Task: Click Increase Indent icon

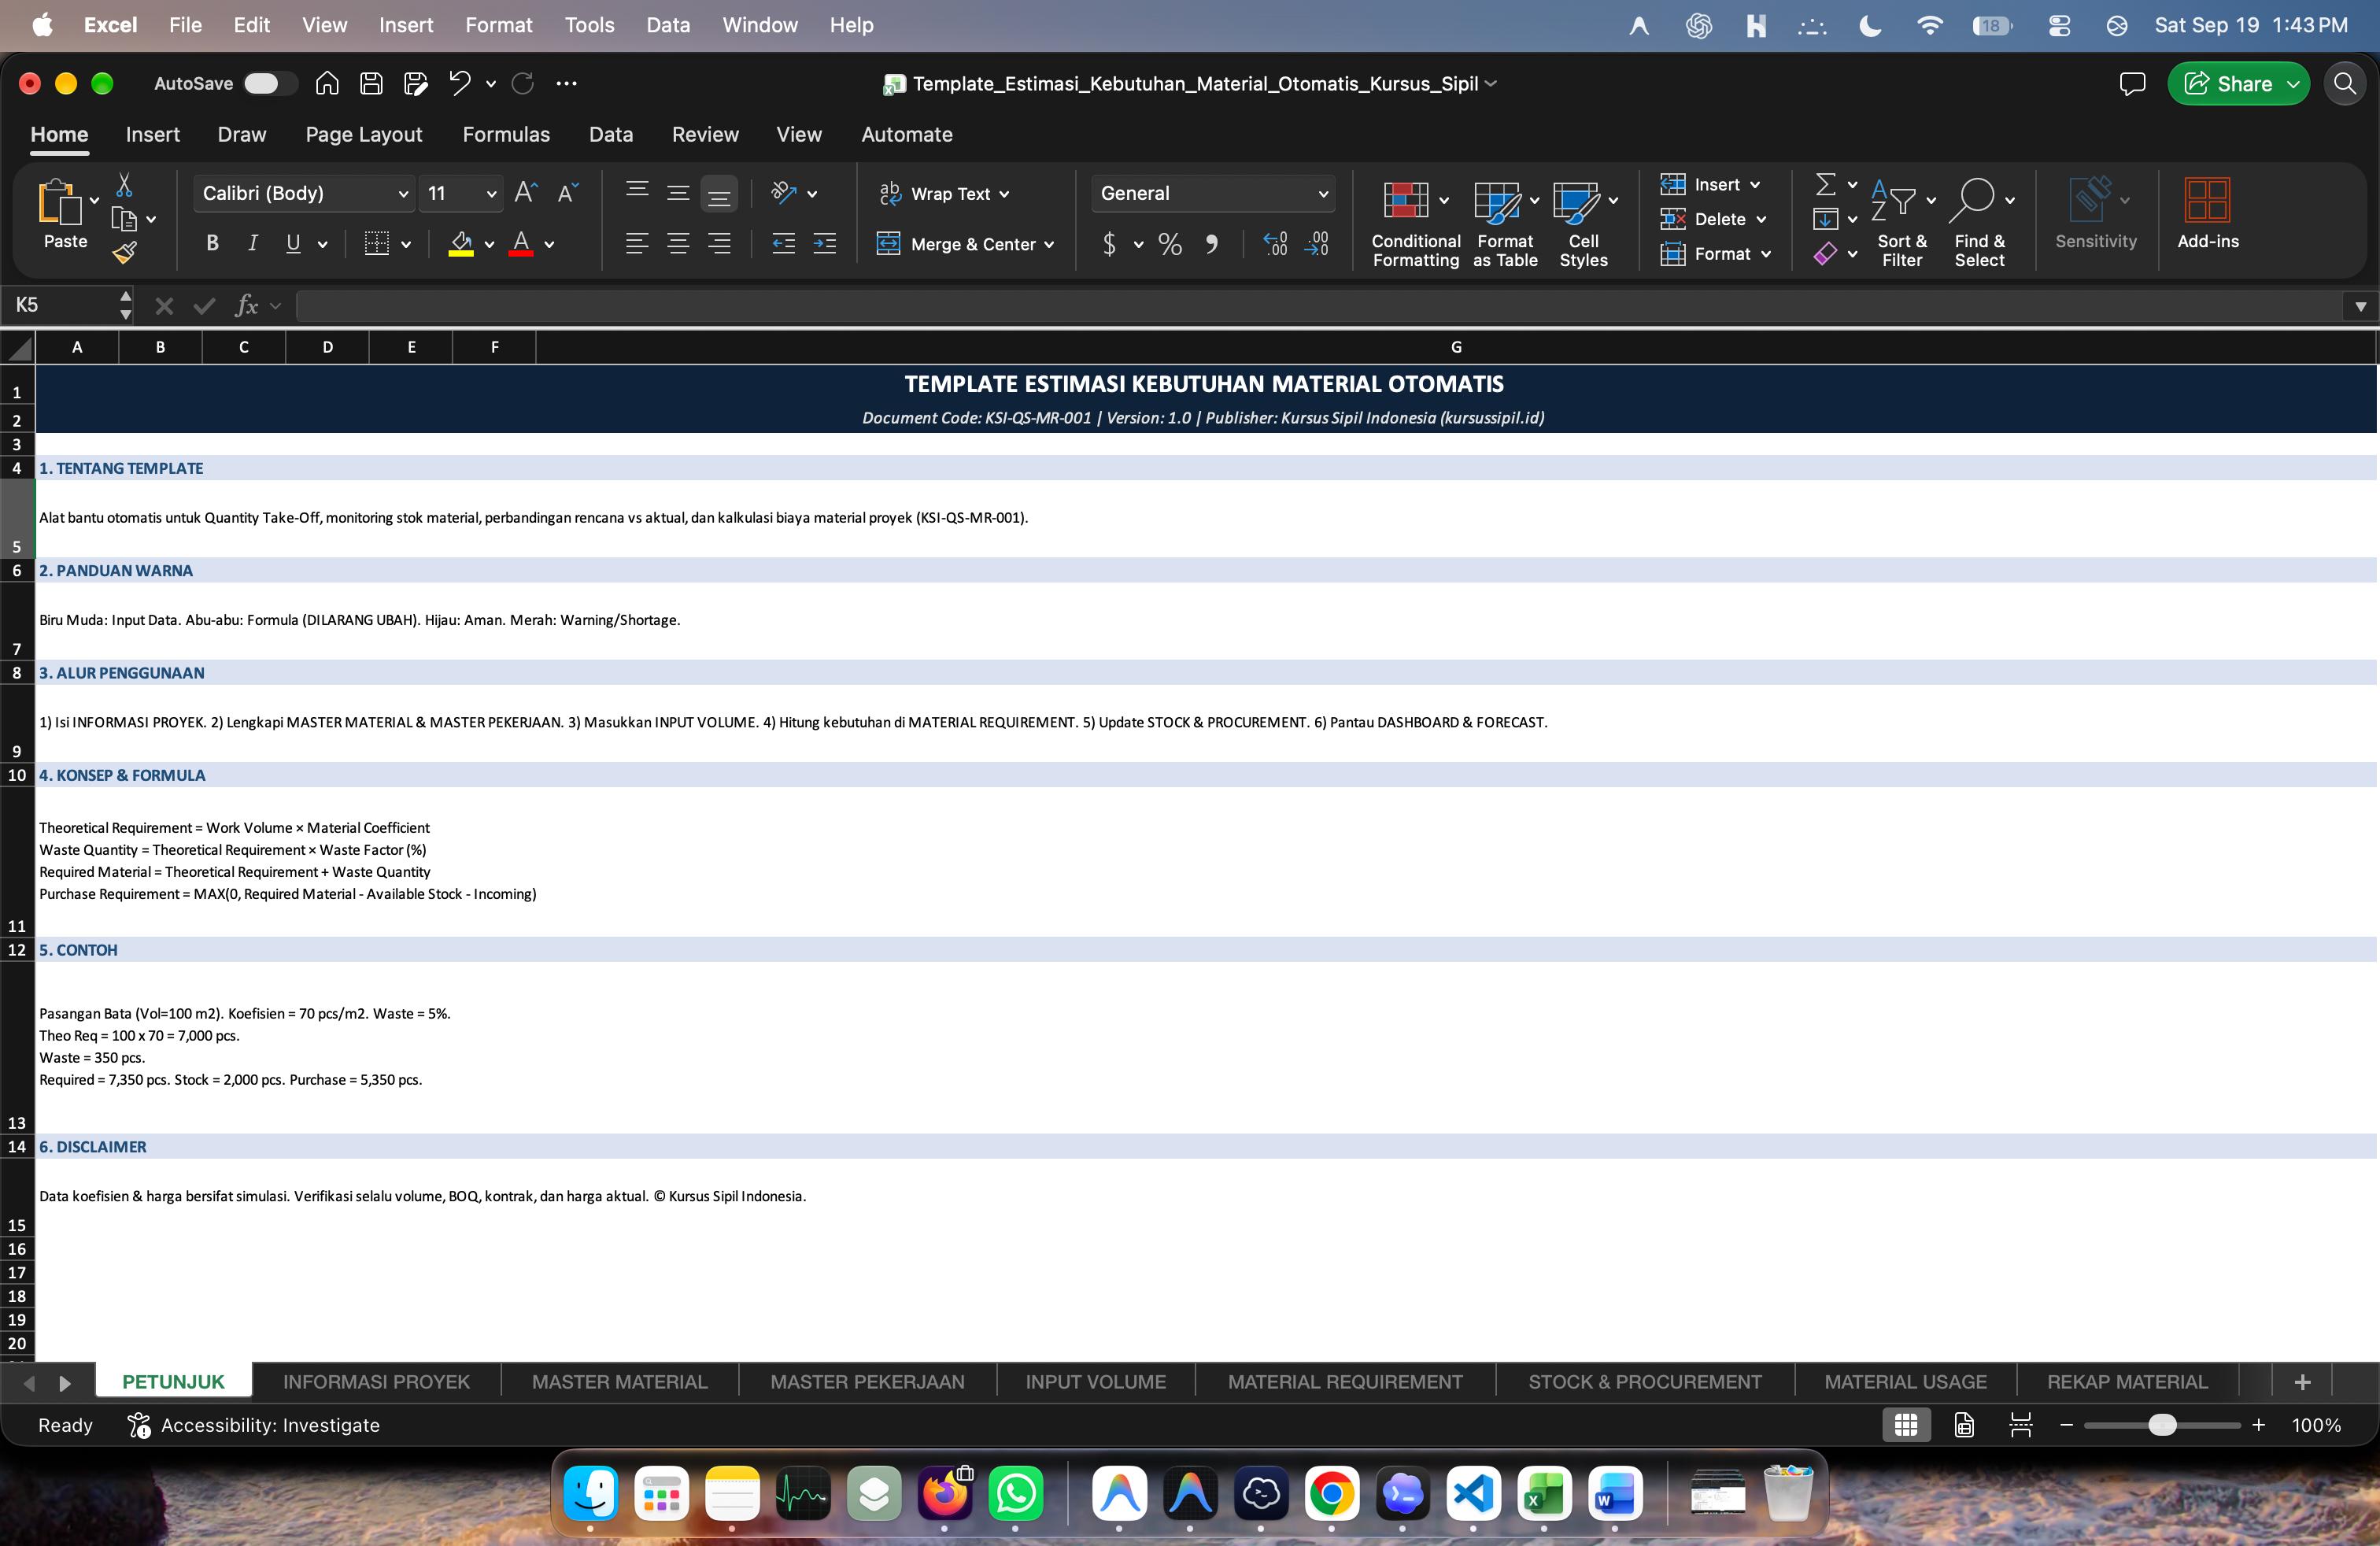Action: [825, 244]
